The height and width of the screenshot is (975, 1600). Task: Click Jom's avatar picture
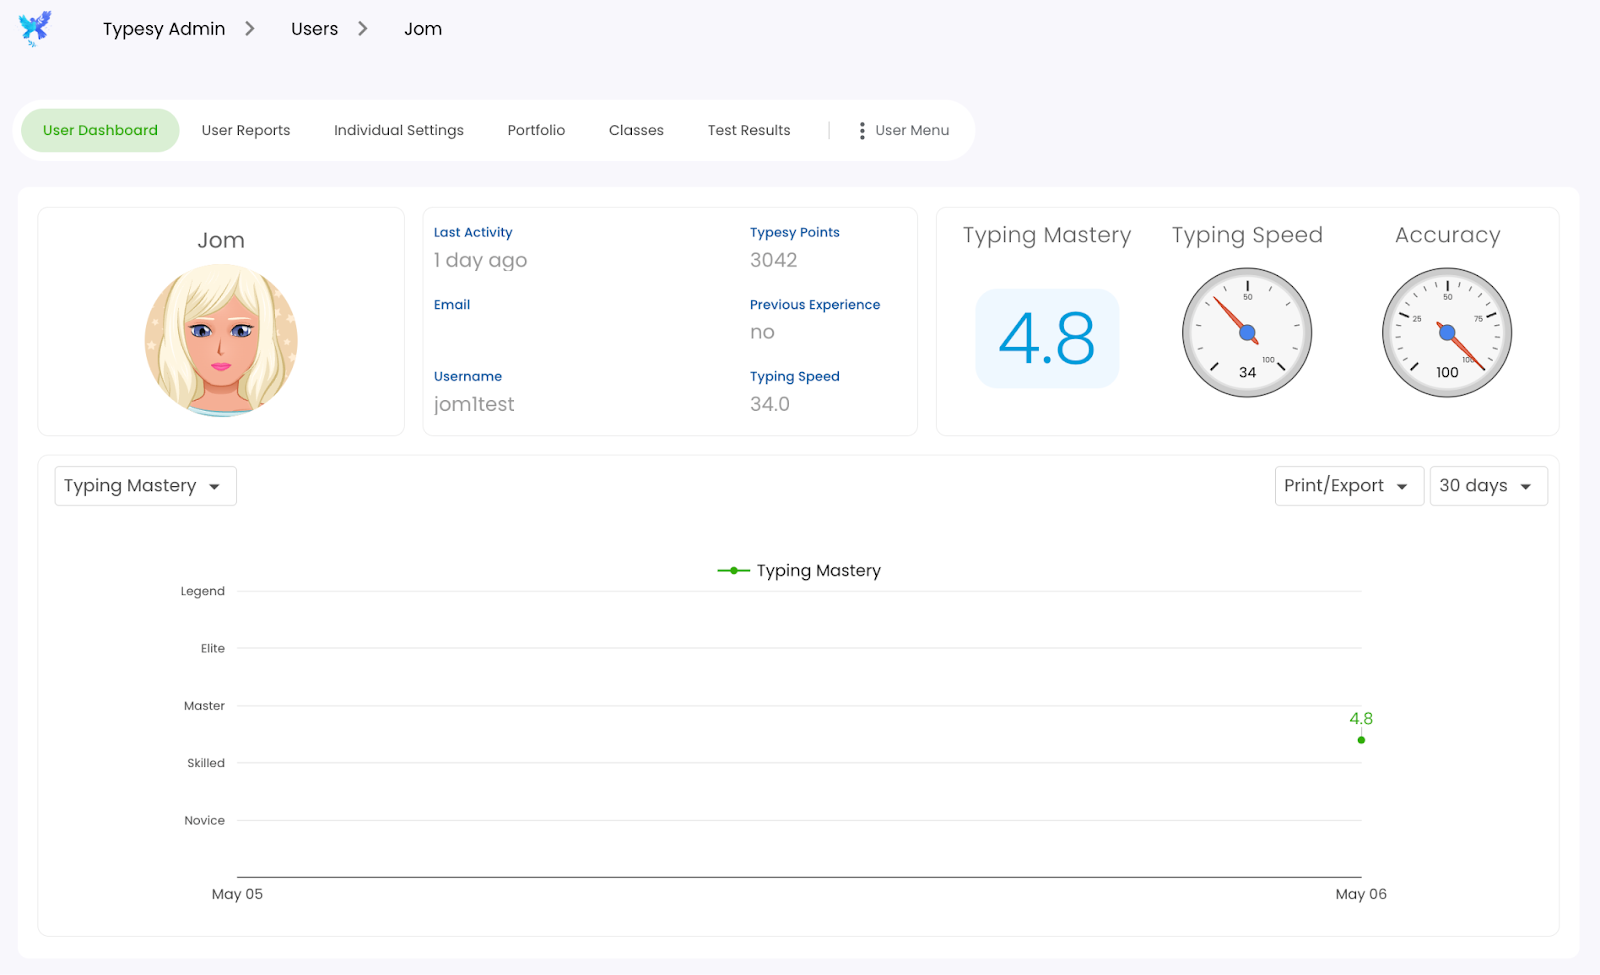coord(221,340)
